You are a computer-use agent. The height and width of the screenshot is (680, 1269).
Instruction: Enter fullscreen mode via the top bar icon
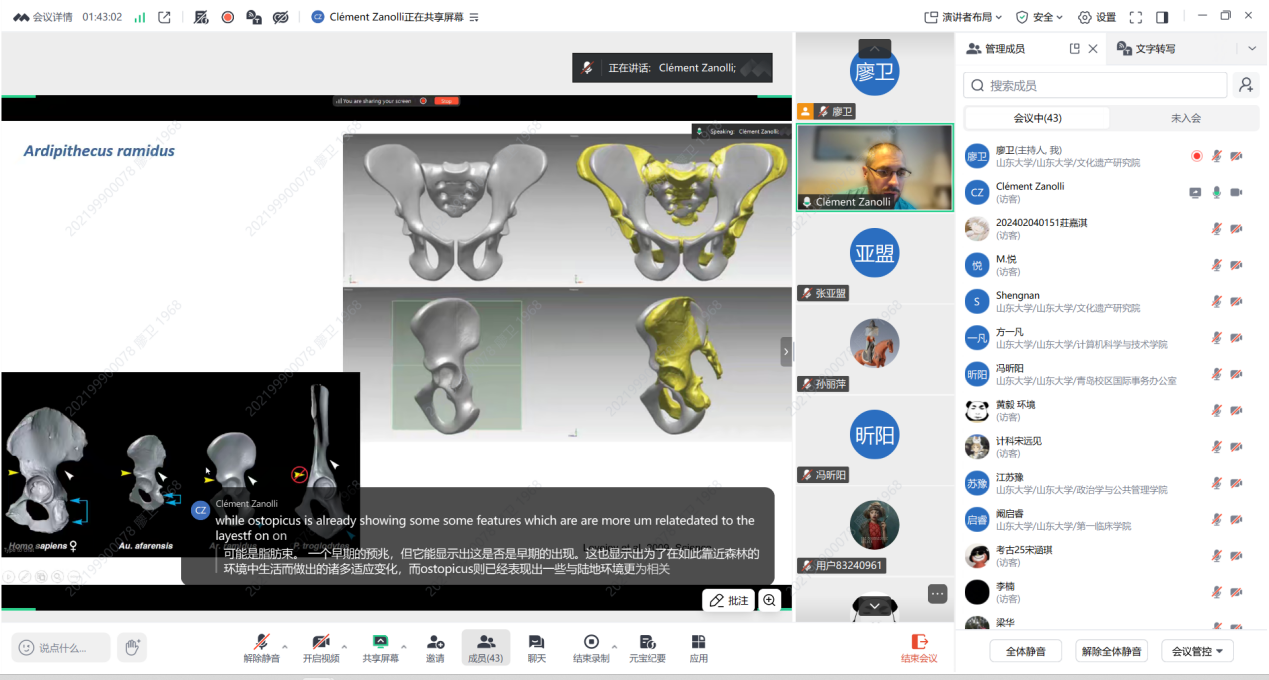click(x=1136, y=17)
